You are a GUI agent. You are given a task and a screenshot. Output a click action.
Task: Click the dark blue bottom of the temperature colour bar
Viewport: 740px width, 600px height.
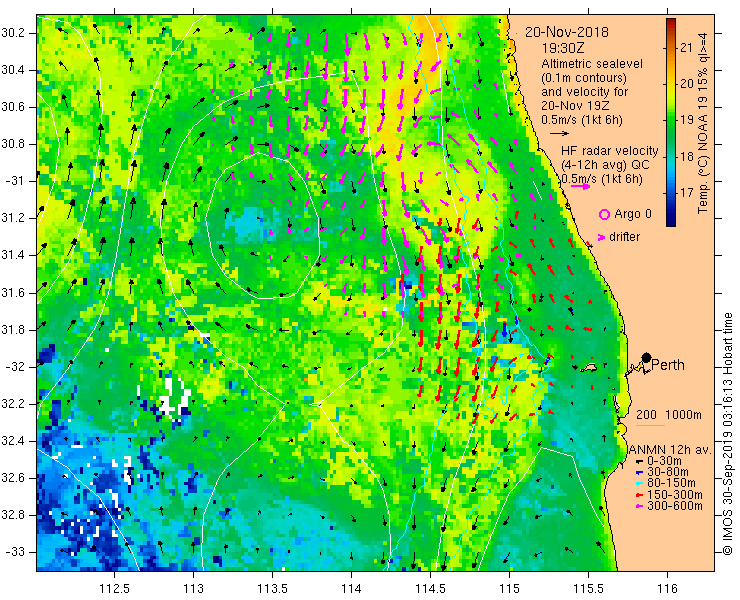coord(671,222)
